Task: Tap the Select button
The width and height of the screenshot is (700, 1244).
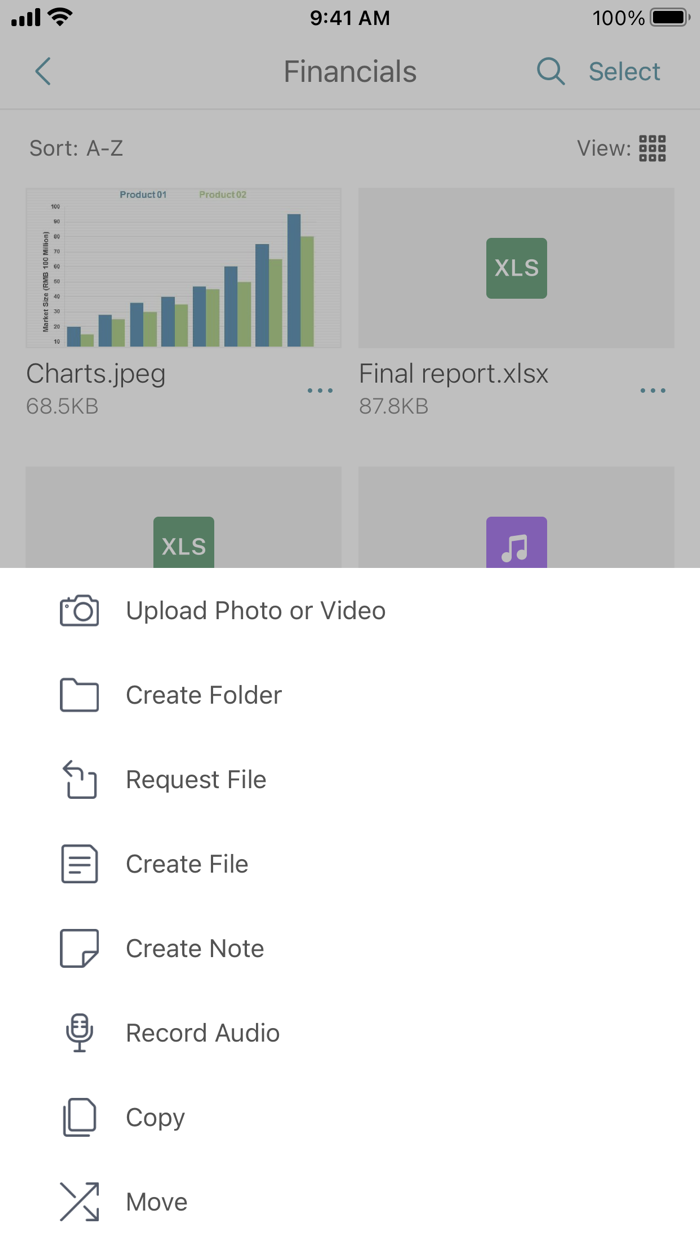Action: (624, 71)
